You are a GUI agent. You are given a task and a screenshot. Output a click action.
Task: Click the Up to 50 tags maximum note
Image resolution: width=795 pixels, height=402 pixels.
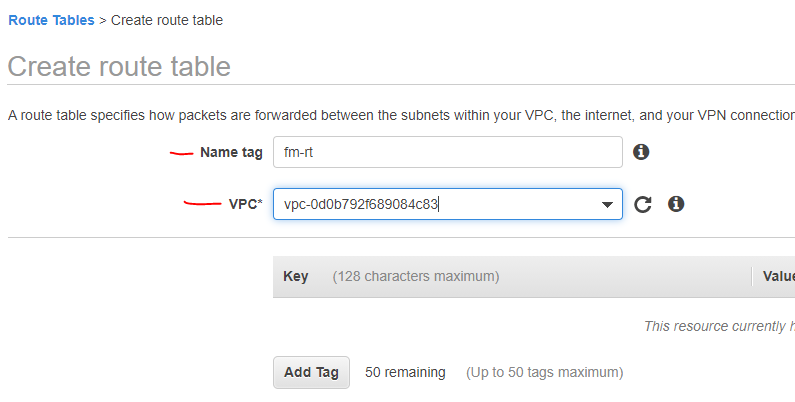click(544, 372)
